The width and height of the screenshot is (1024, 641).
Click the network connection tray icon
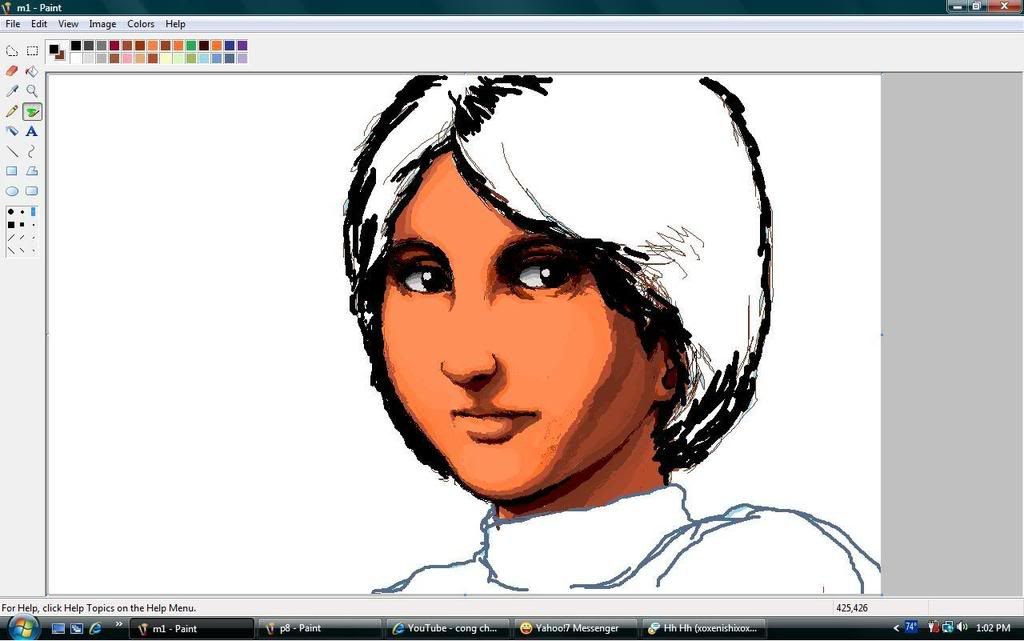tap(948, 627)
